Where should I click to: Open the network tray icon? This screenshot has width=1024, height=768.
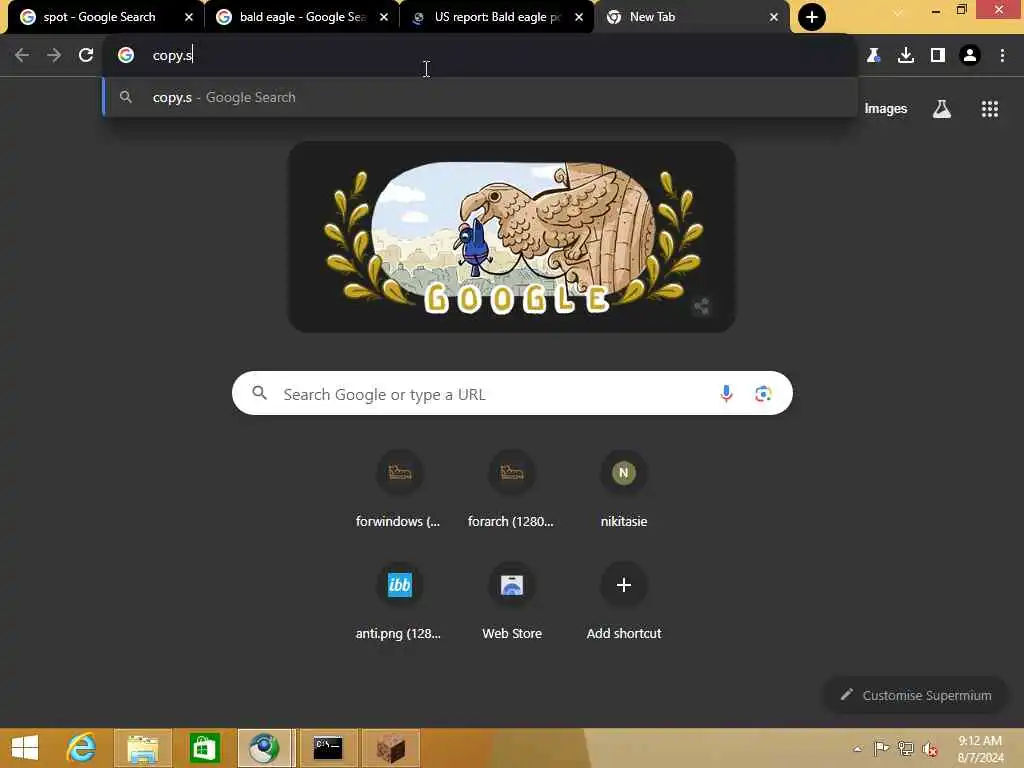point(906,748)
